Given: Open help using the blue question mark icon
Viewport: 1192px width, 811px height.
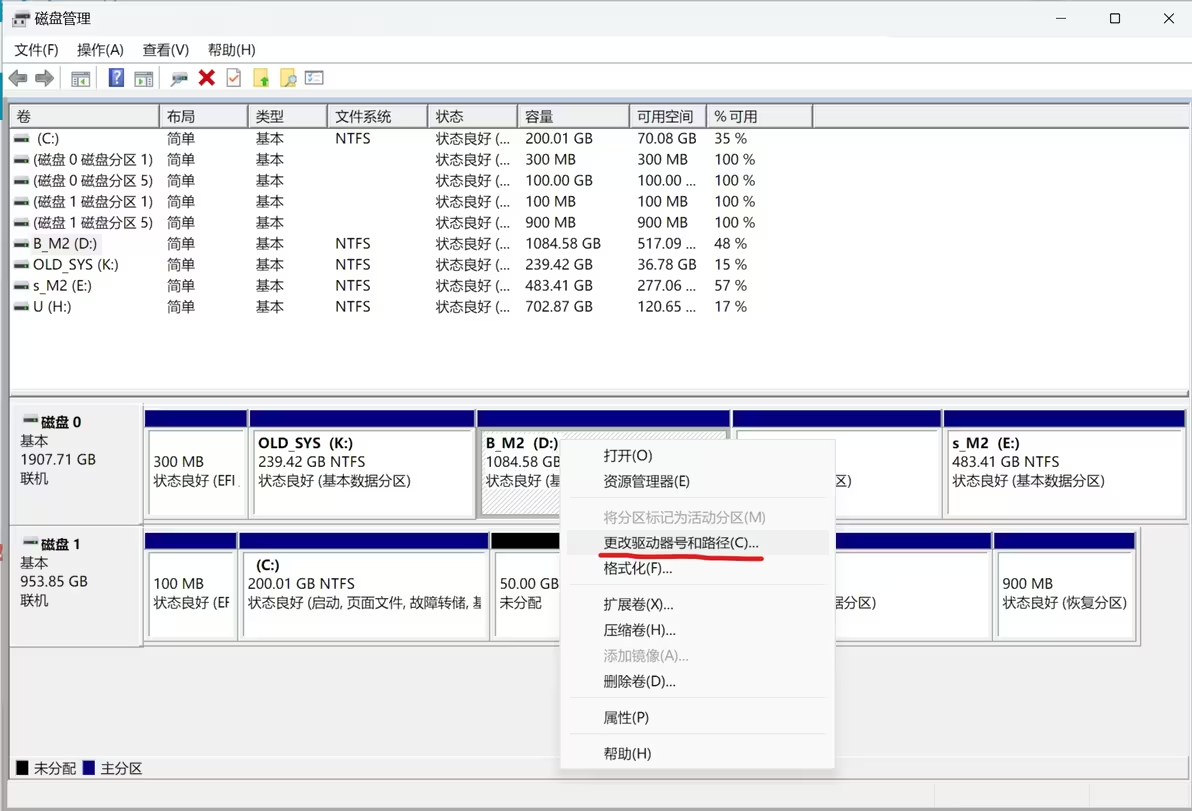Looking at the screenshot, I should coord(117,78).
